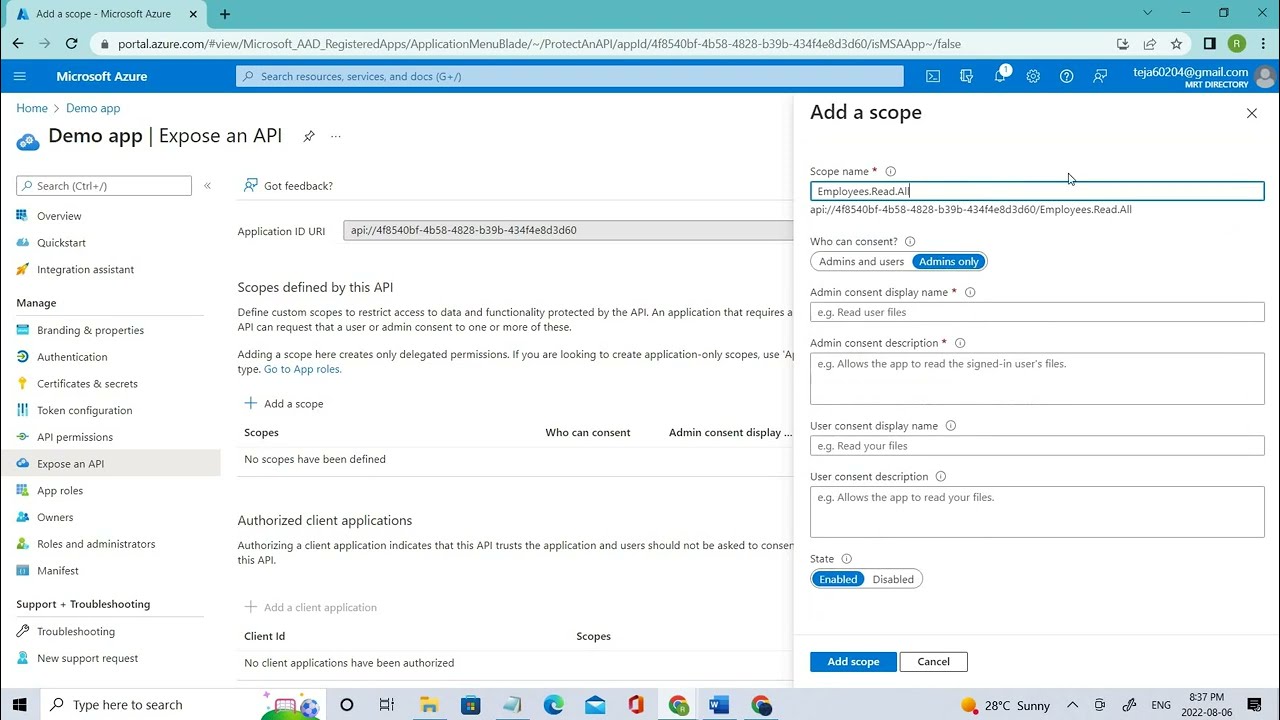Open Microsoft Word from the taskbar

pos(718,705)
